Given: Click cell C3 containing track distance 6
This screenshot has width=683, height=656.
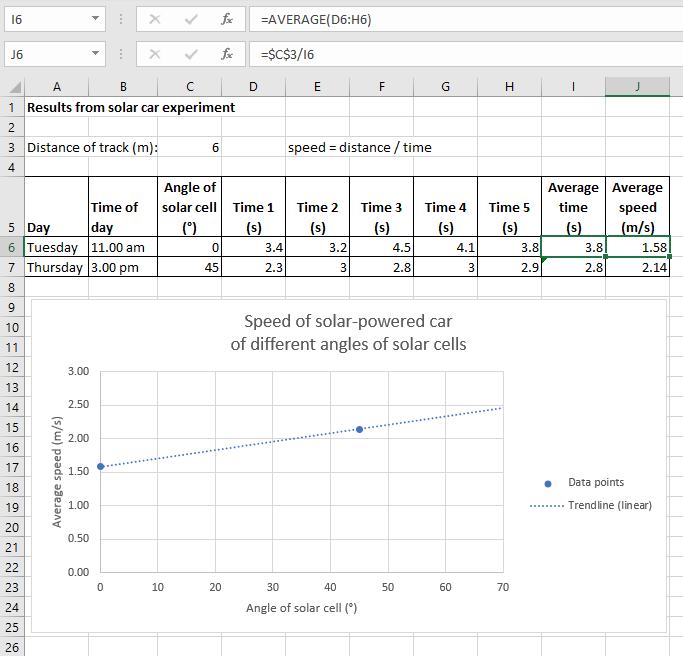Looking at the screenshot, I should (x=189, y=147).
